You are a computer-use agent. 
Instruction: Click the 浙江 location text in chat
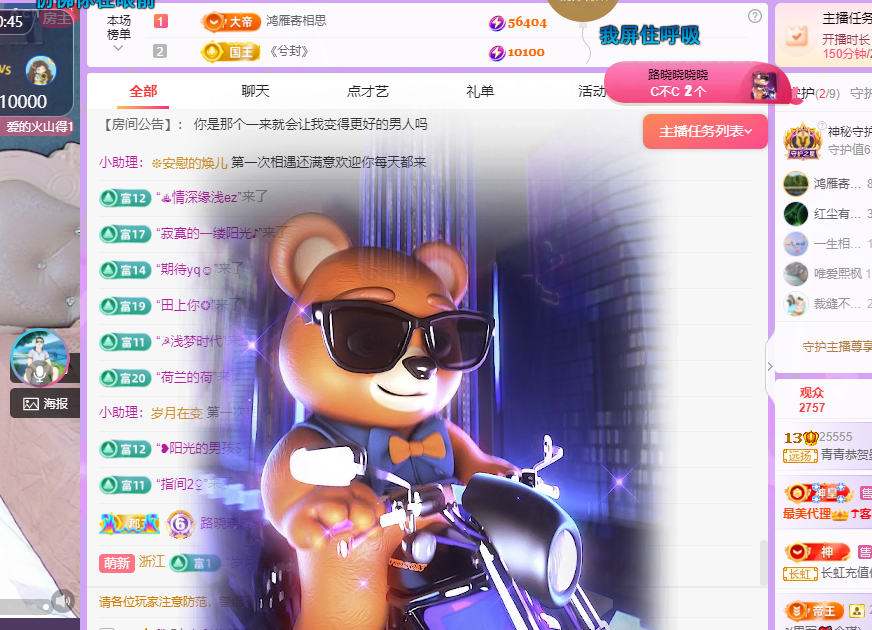click(x=151, y=561)
